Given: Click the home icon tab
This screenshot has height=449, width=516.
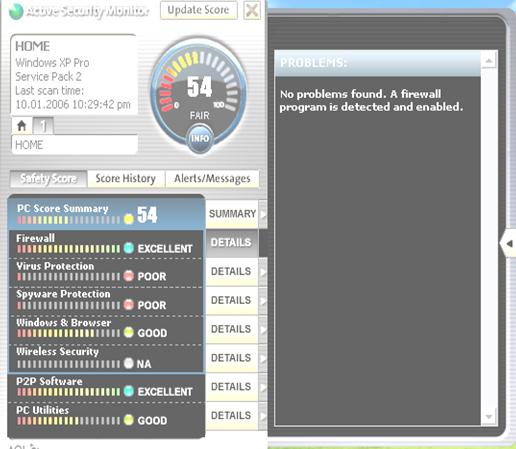Looking at the screenshot, I should click(x=22, y=126).
